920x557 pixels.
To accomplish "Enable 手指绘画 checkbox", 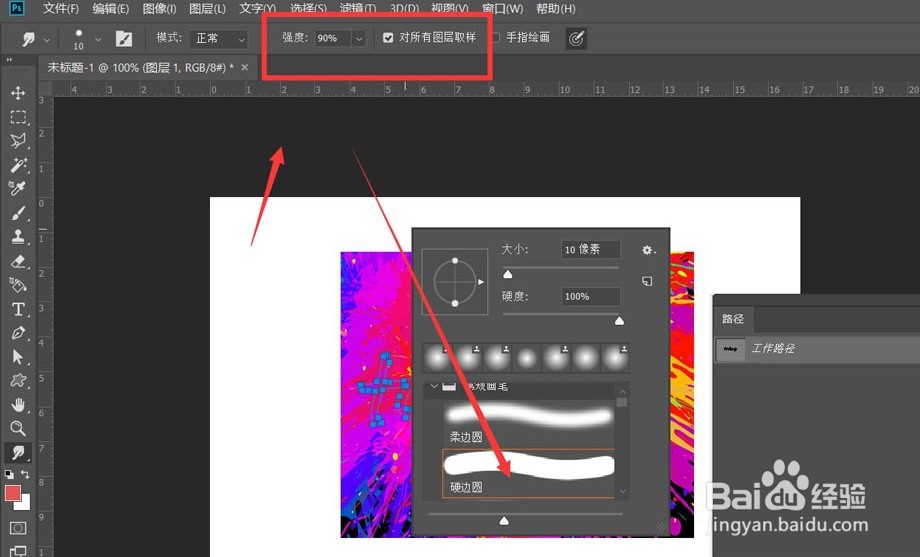I will [496, 38].
